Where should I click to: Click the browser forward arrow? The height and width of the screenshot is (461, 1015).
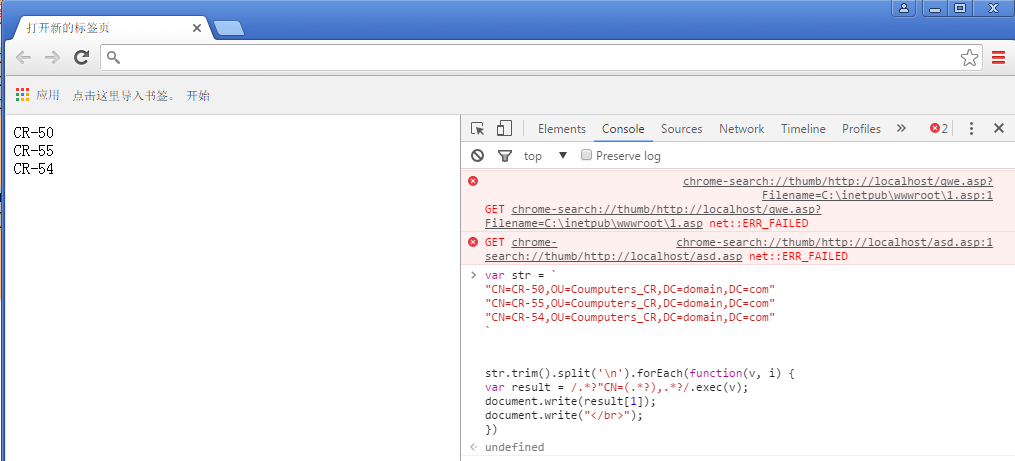[x=52, y=58]
